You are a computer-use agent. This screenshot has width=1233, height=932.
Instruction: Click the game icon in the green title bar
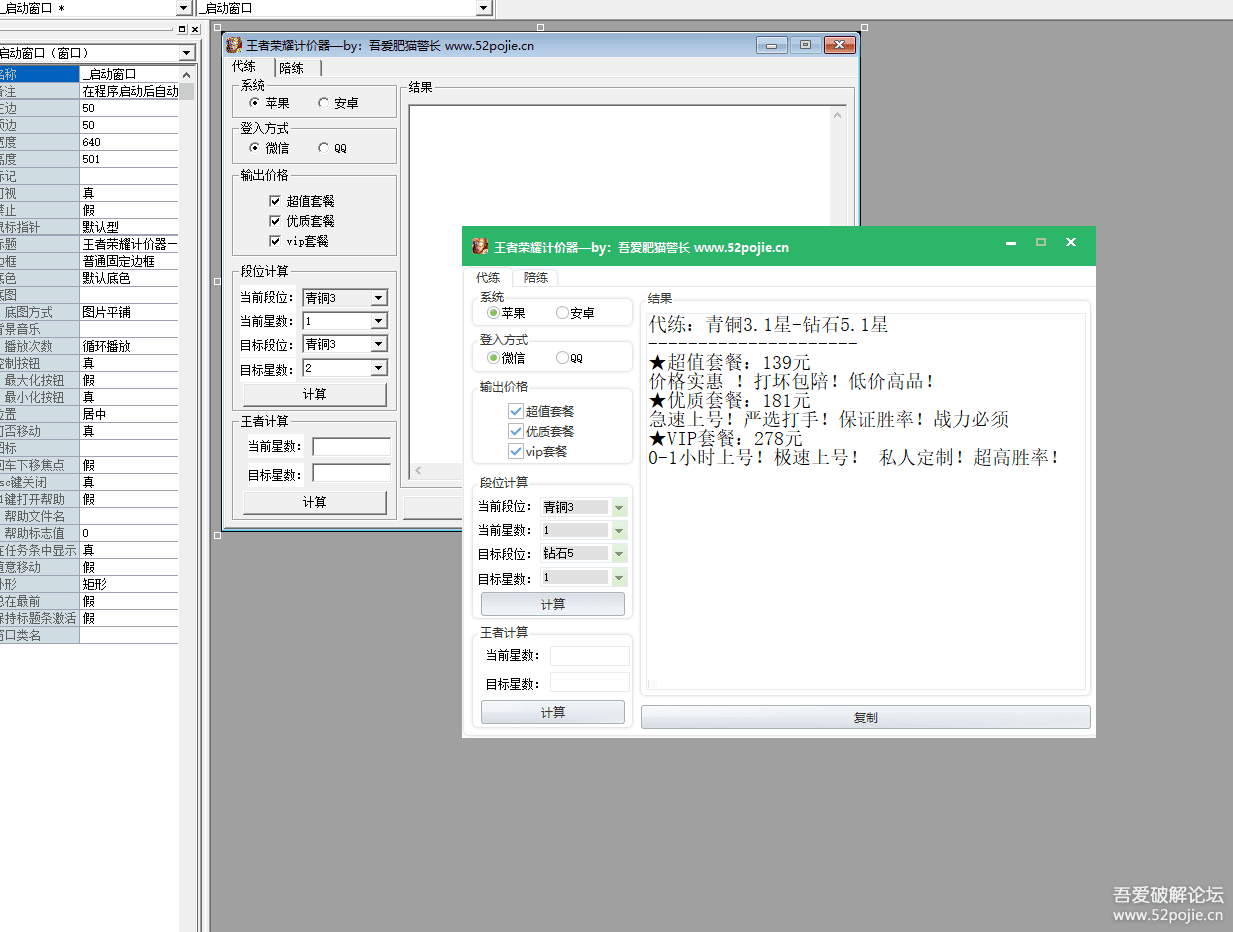click(x=480, y=246)
